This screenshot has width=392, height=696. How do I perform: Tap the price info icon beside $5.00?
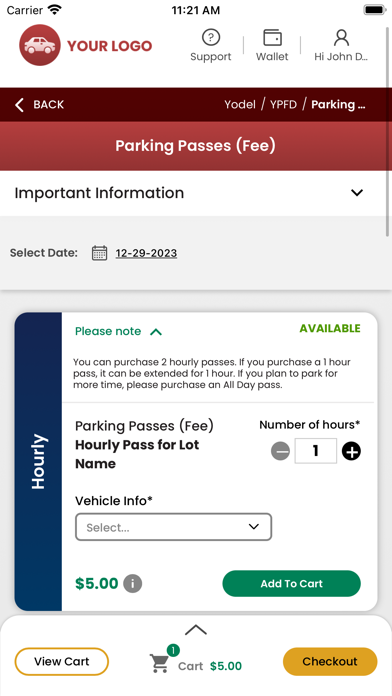[132, 583]
